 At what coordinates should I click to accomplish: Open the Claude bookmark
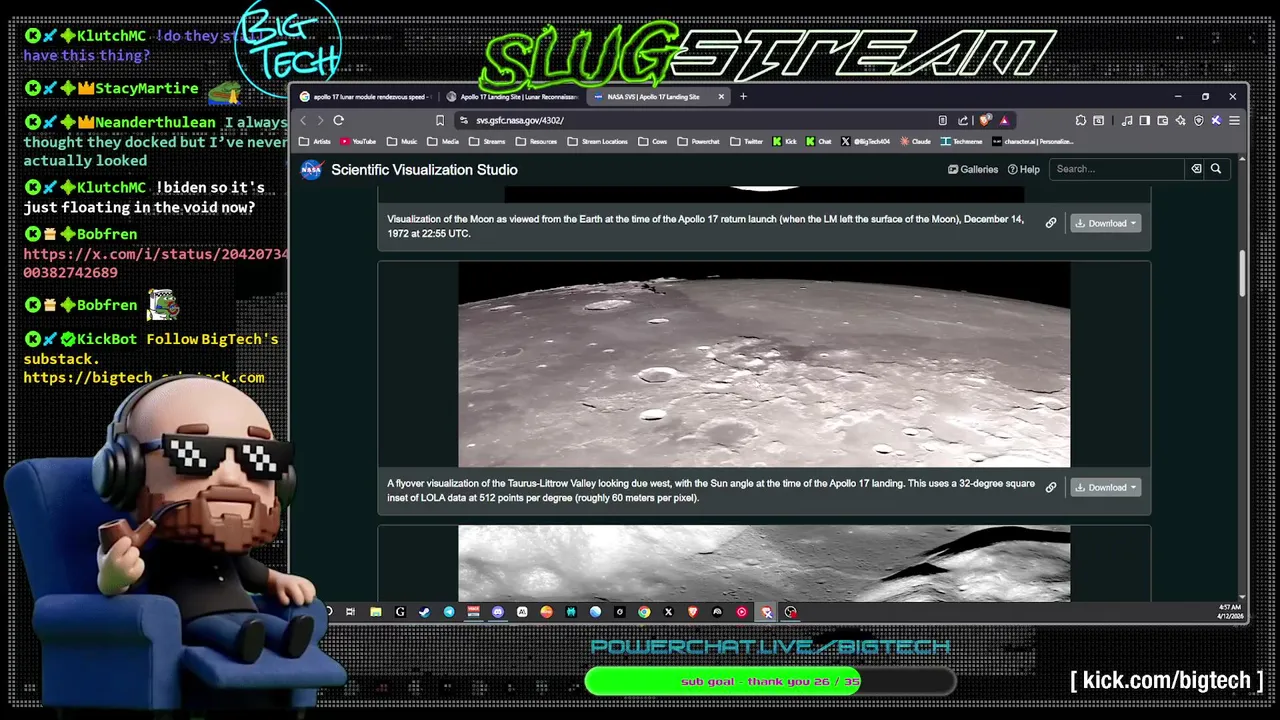pos(916,142)
